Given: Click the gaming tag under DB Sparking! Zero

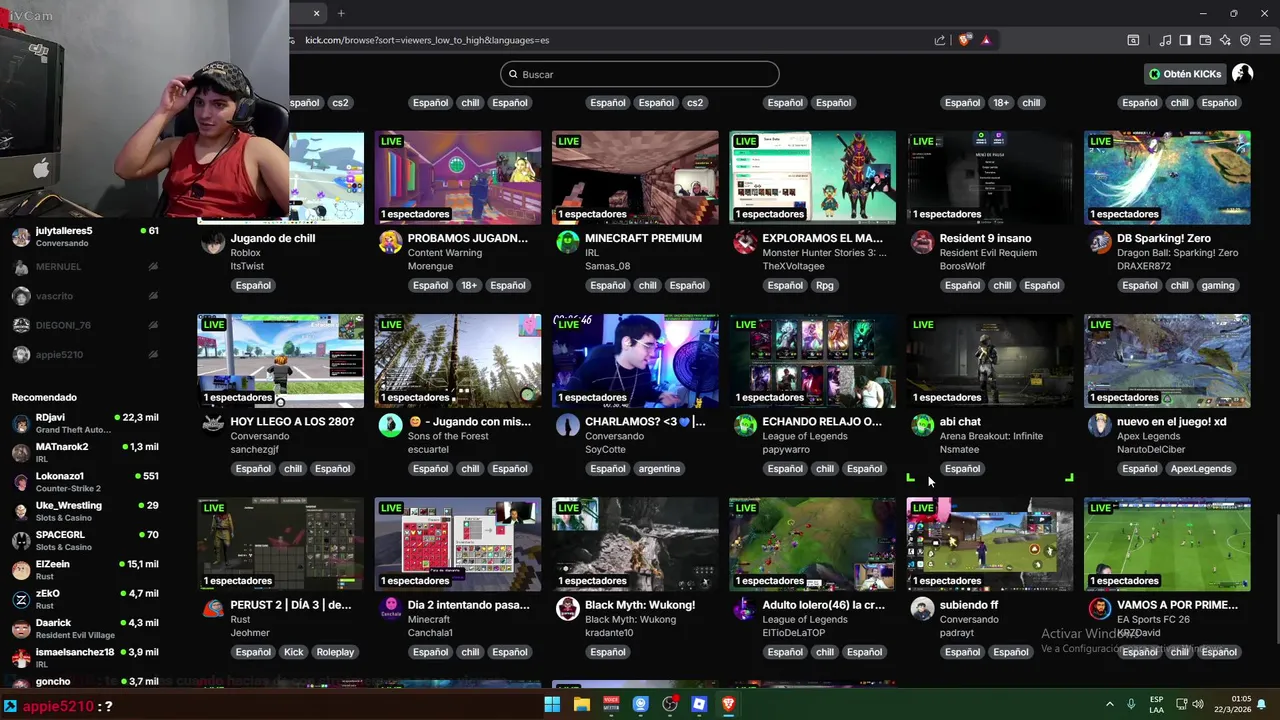Looking at the screenshot, I should (x=1217, y=285).
